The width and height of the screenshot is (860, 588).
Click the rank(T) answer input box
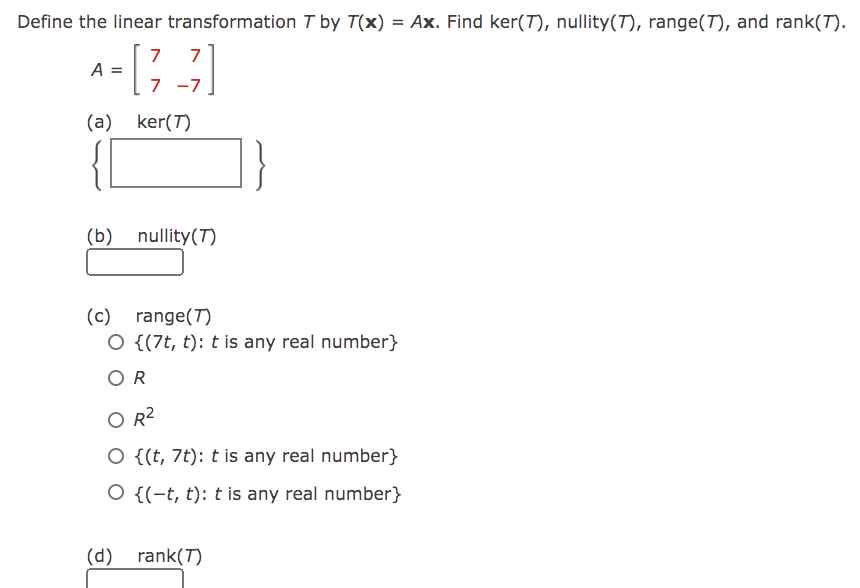(x=135, y=580)
